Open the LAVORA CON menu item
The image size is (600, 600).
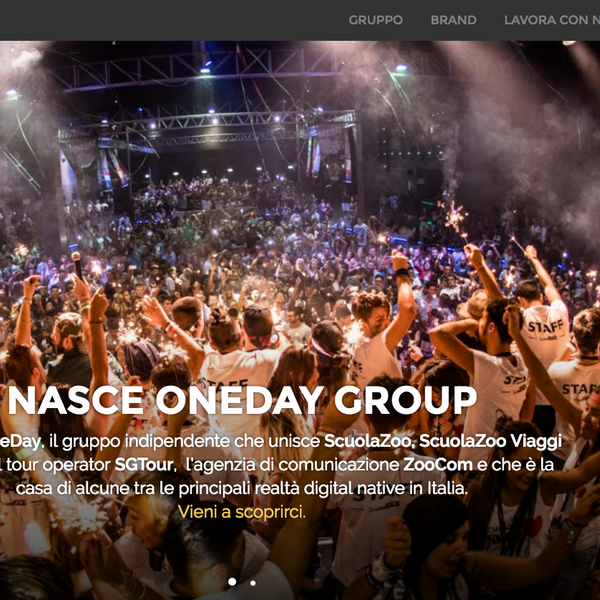coord(552,20)
